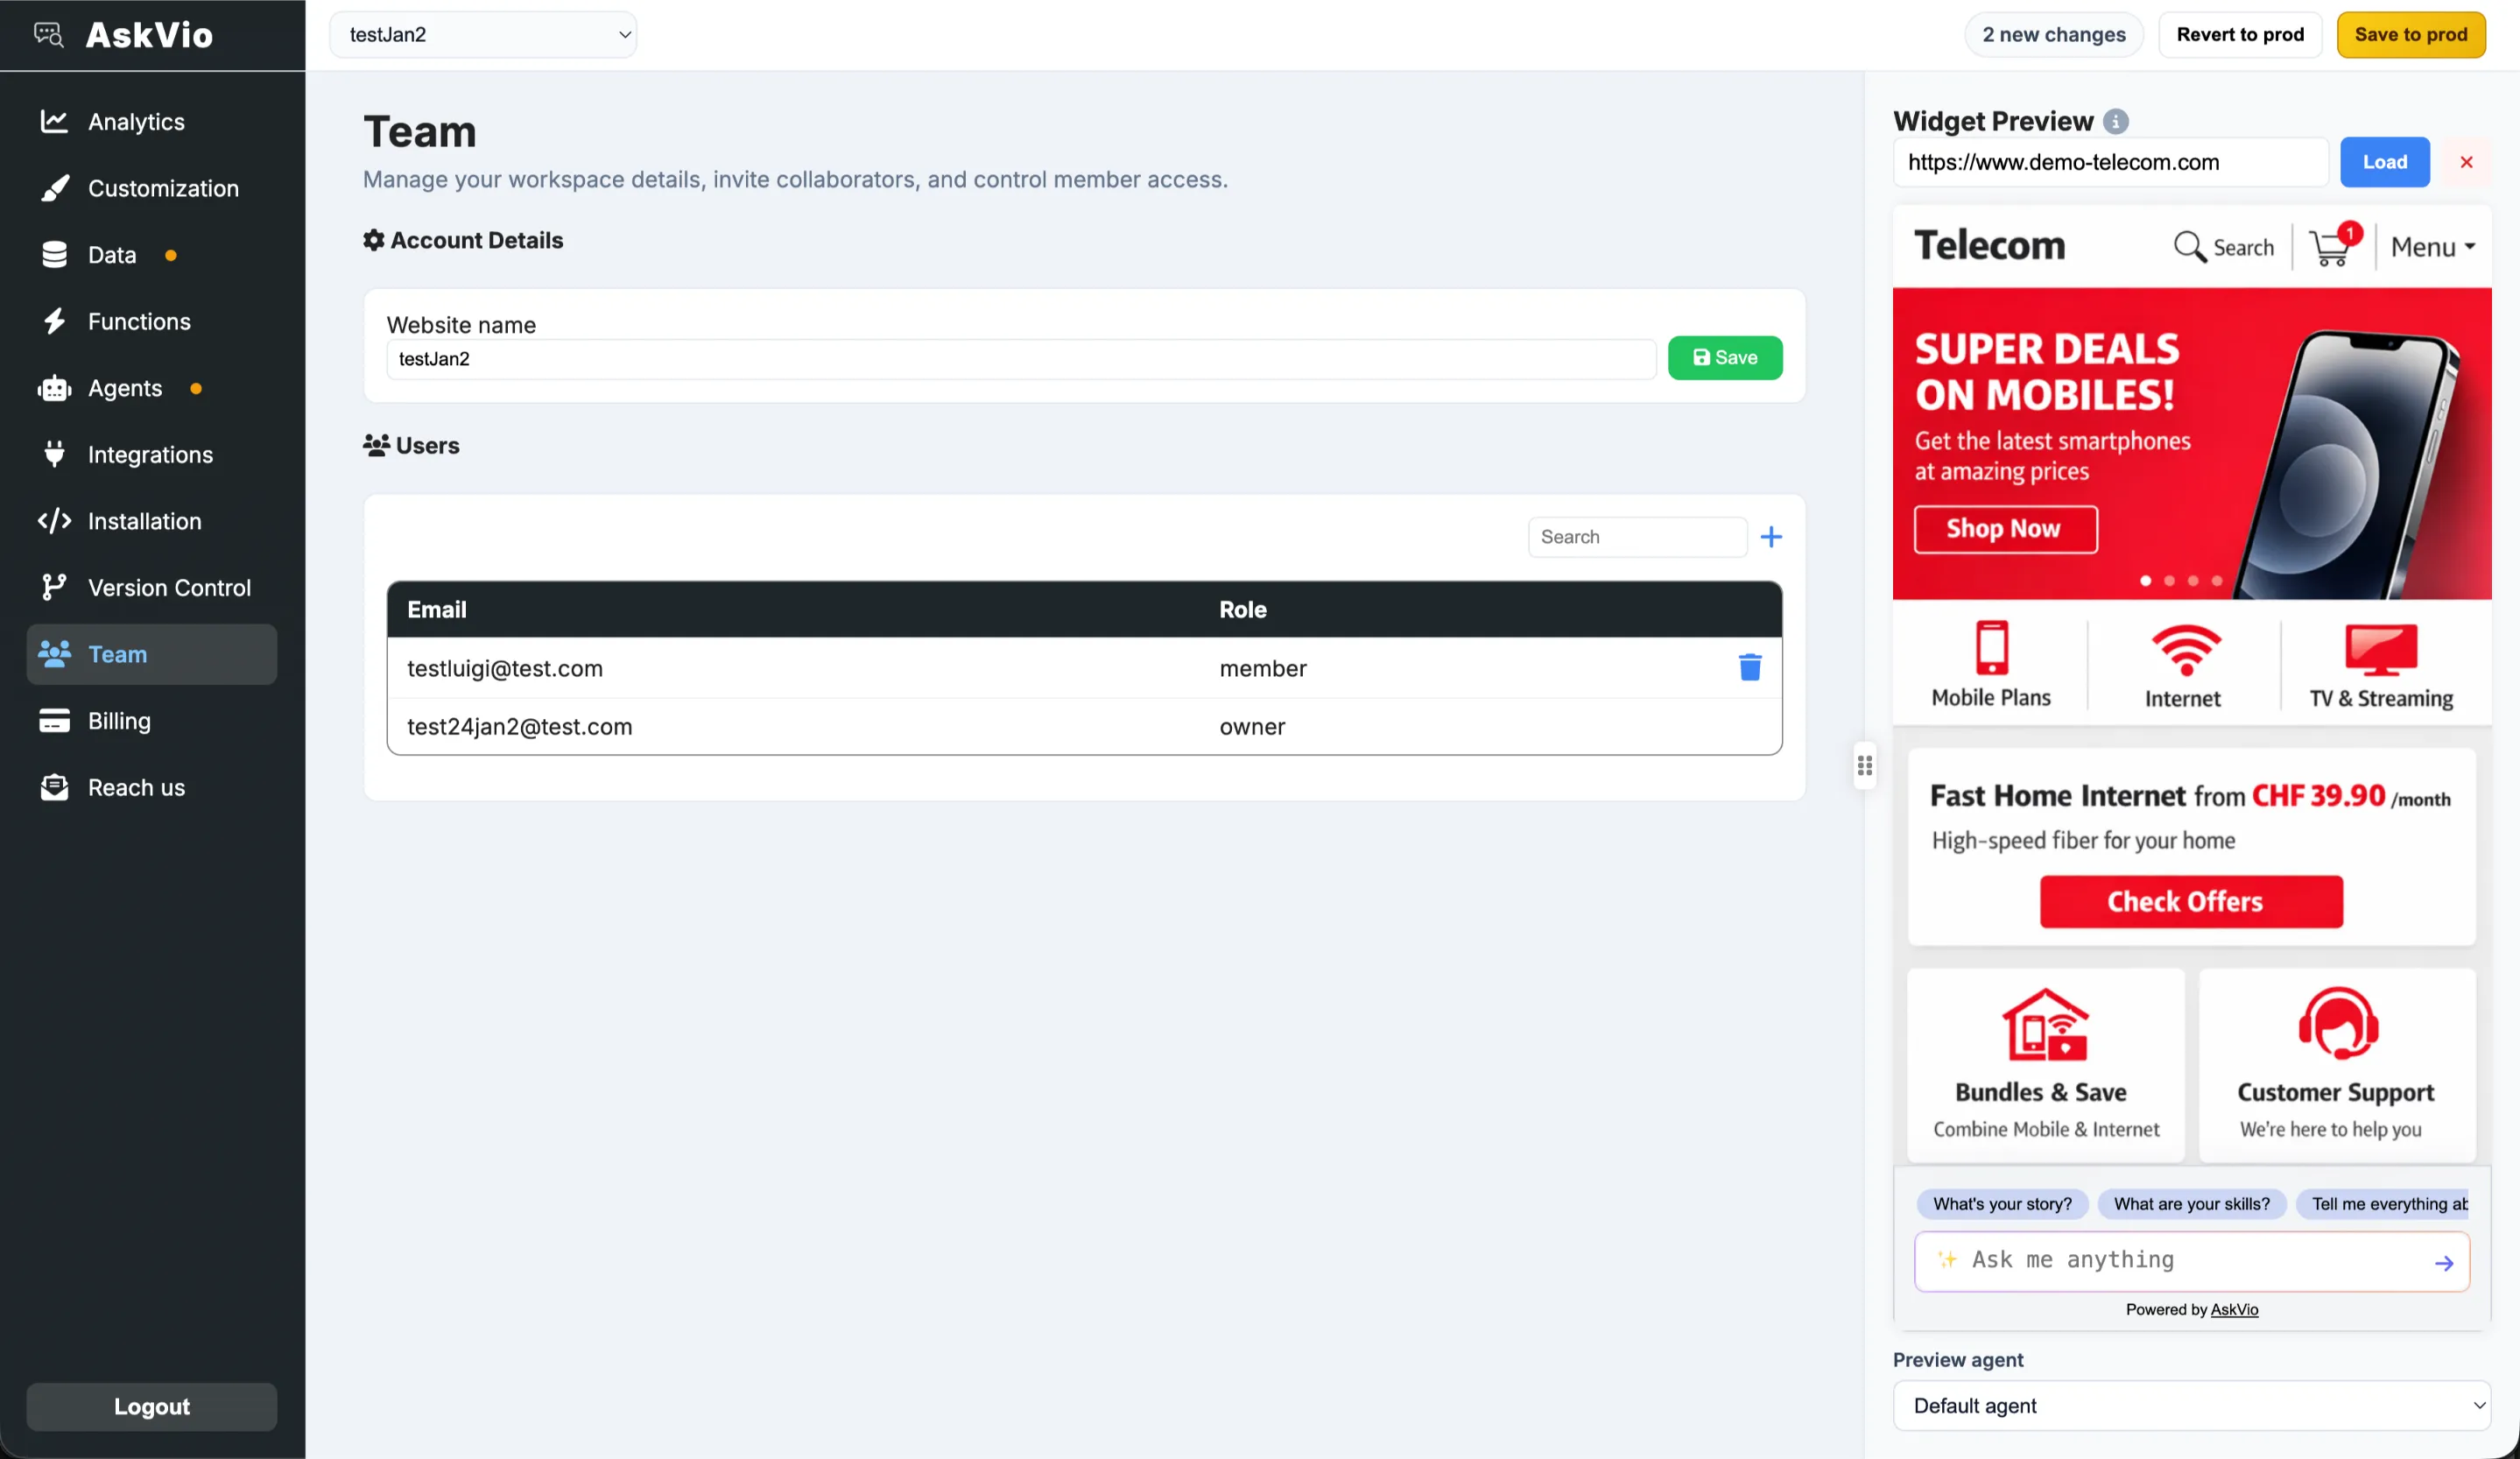Select "What's your story?" suggestion chip
This screenshot has width=2520, height=1459.
(x=2002, y=1203)
